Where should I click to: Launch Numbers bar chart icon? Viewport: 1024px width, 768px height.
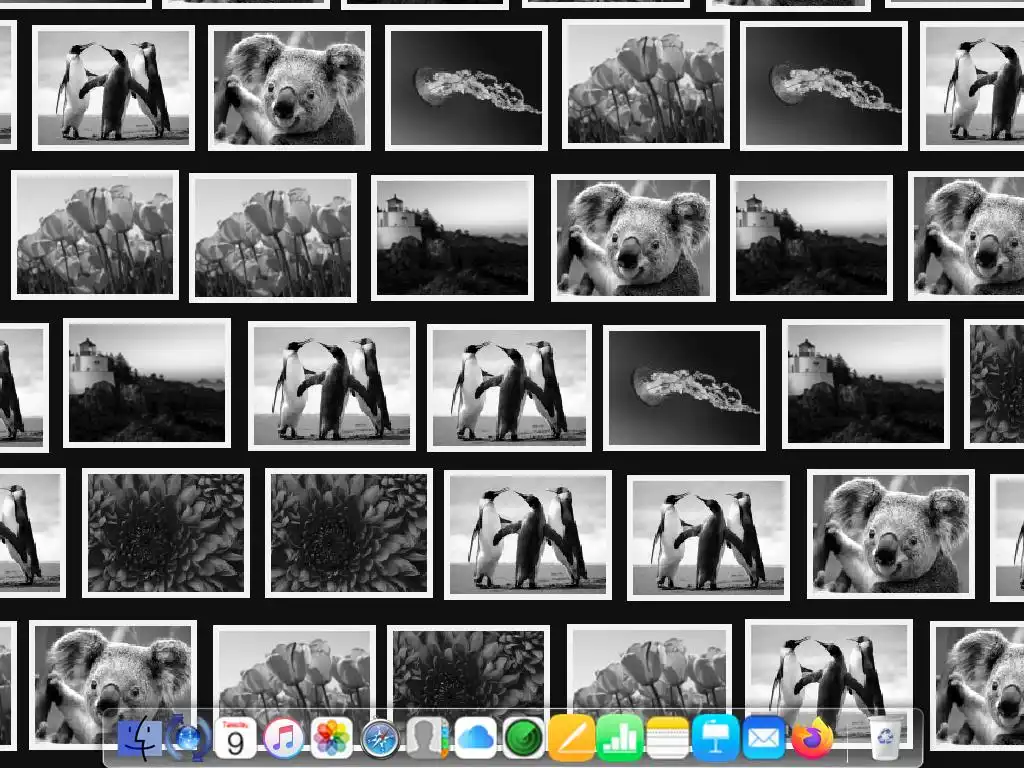[x=620, y=739]
